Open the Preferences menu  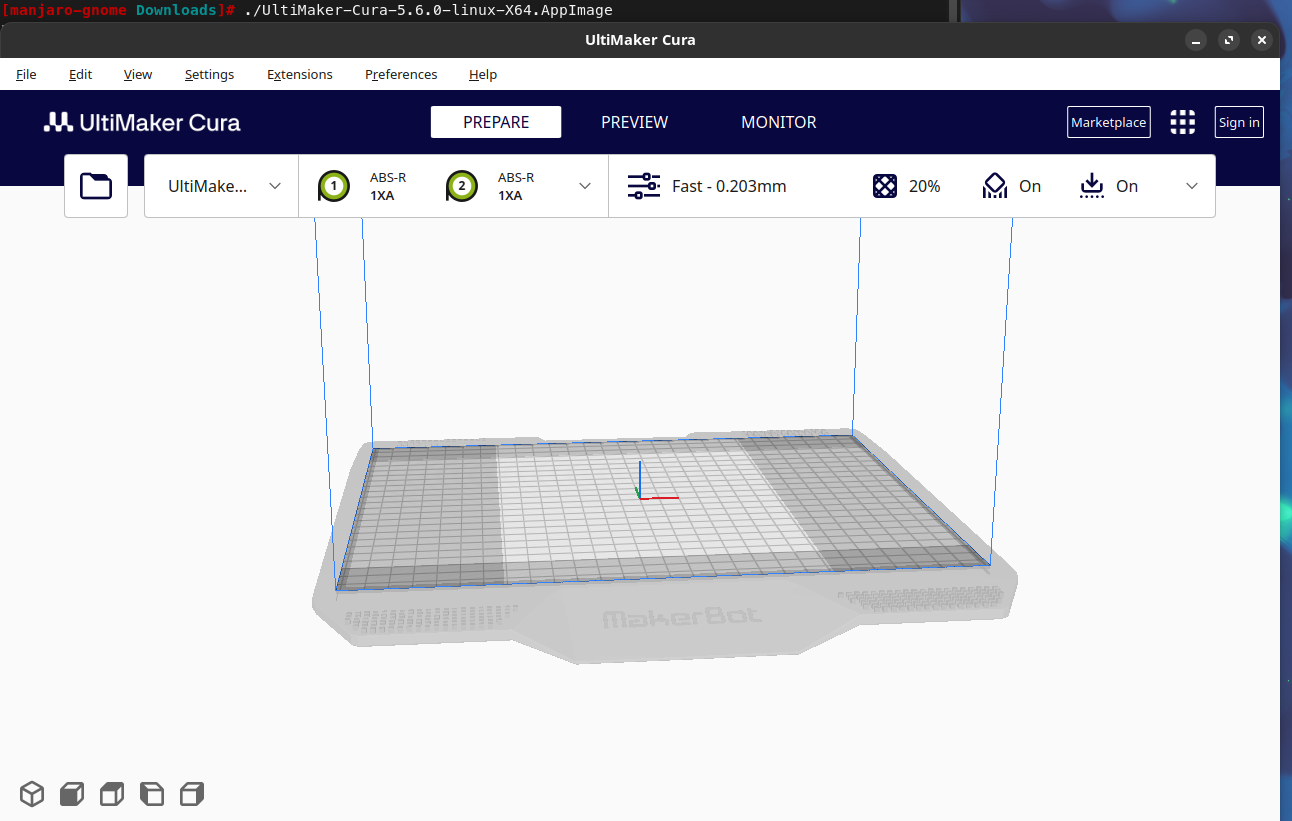(x=401, y=74)
